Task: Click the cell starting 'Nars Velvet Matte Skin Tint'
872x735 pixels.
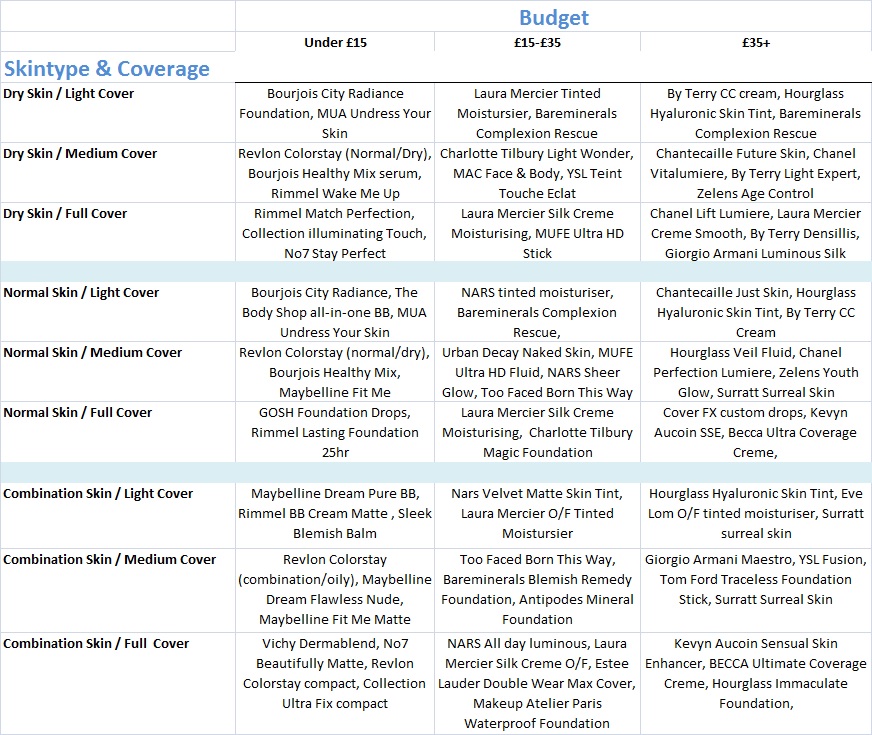Action: [537, 516]
